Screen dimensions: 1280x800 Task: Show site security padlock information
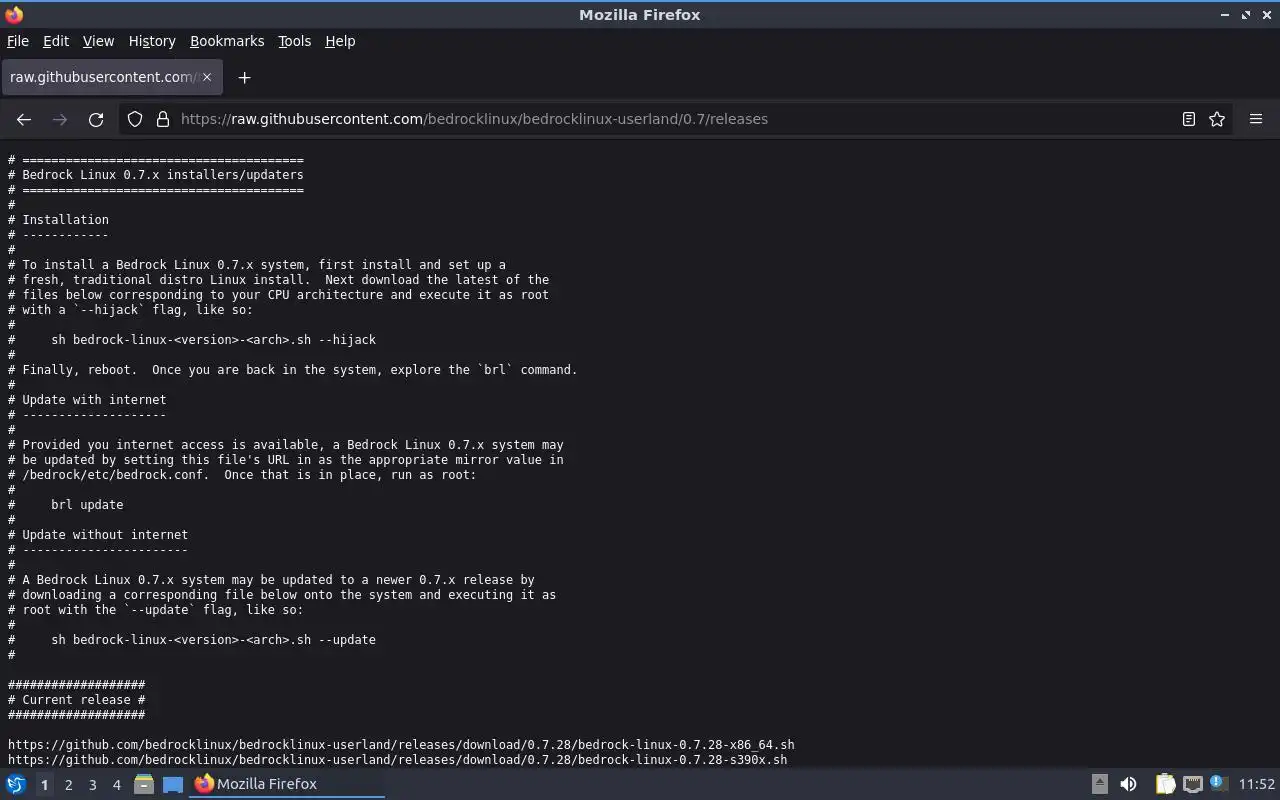click(x=163, y=119)
